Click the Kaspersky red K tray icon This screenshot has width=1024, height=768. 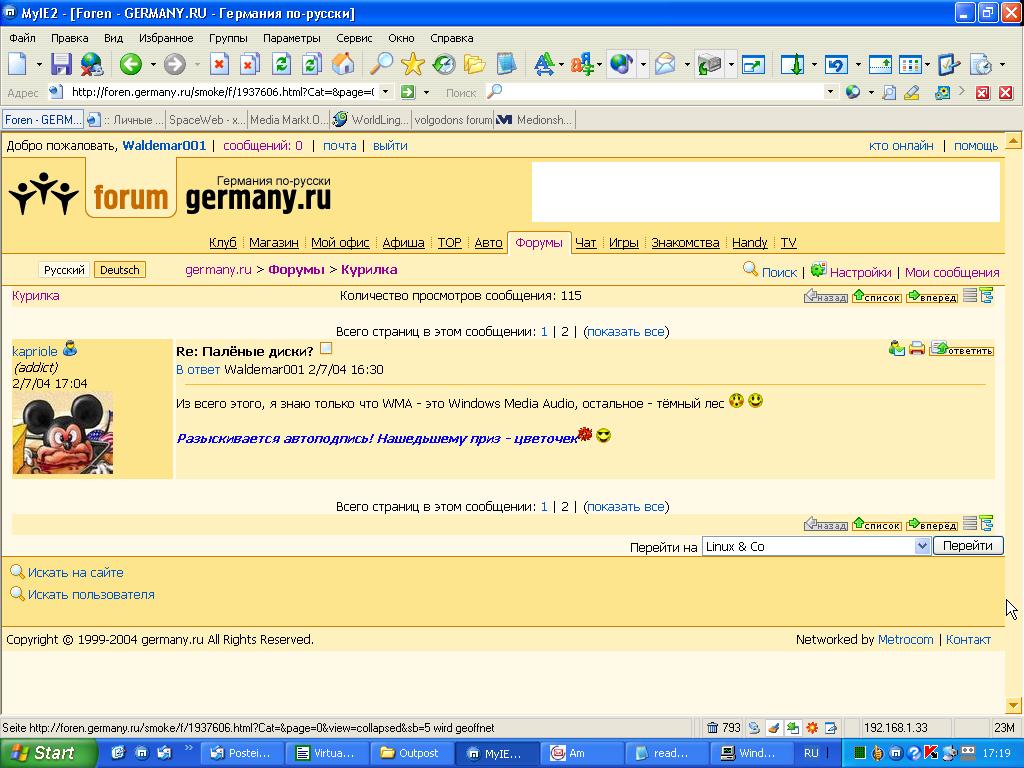pyautogui.click(x=932, y=753)
